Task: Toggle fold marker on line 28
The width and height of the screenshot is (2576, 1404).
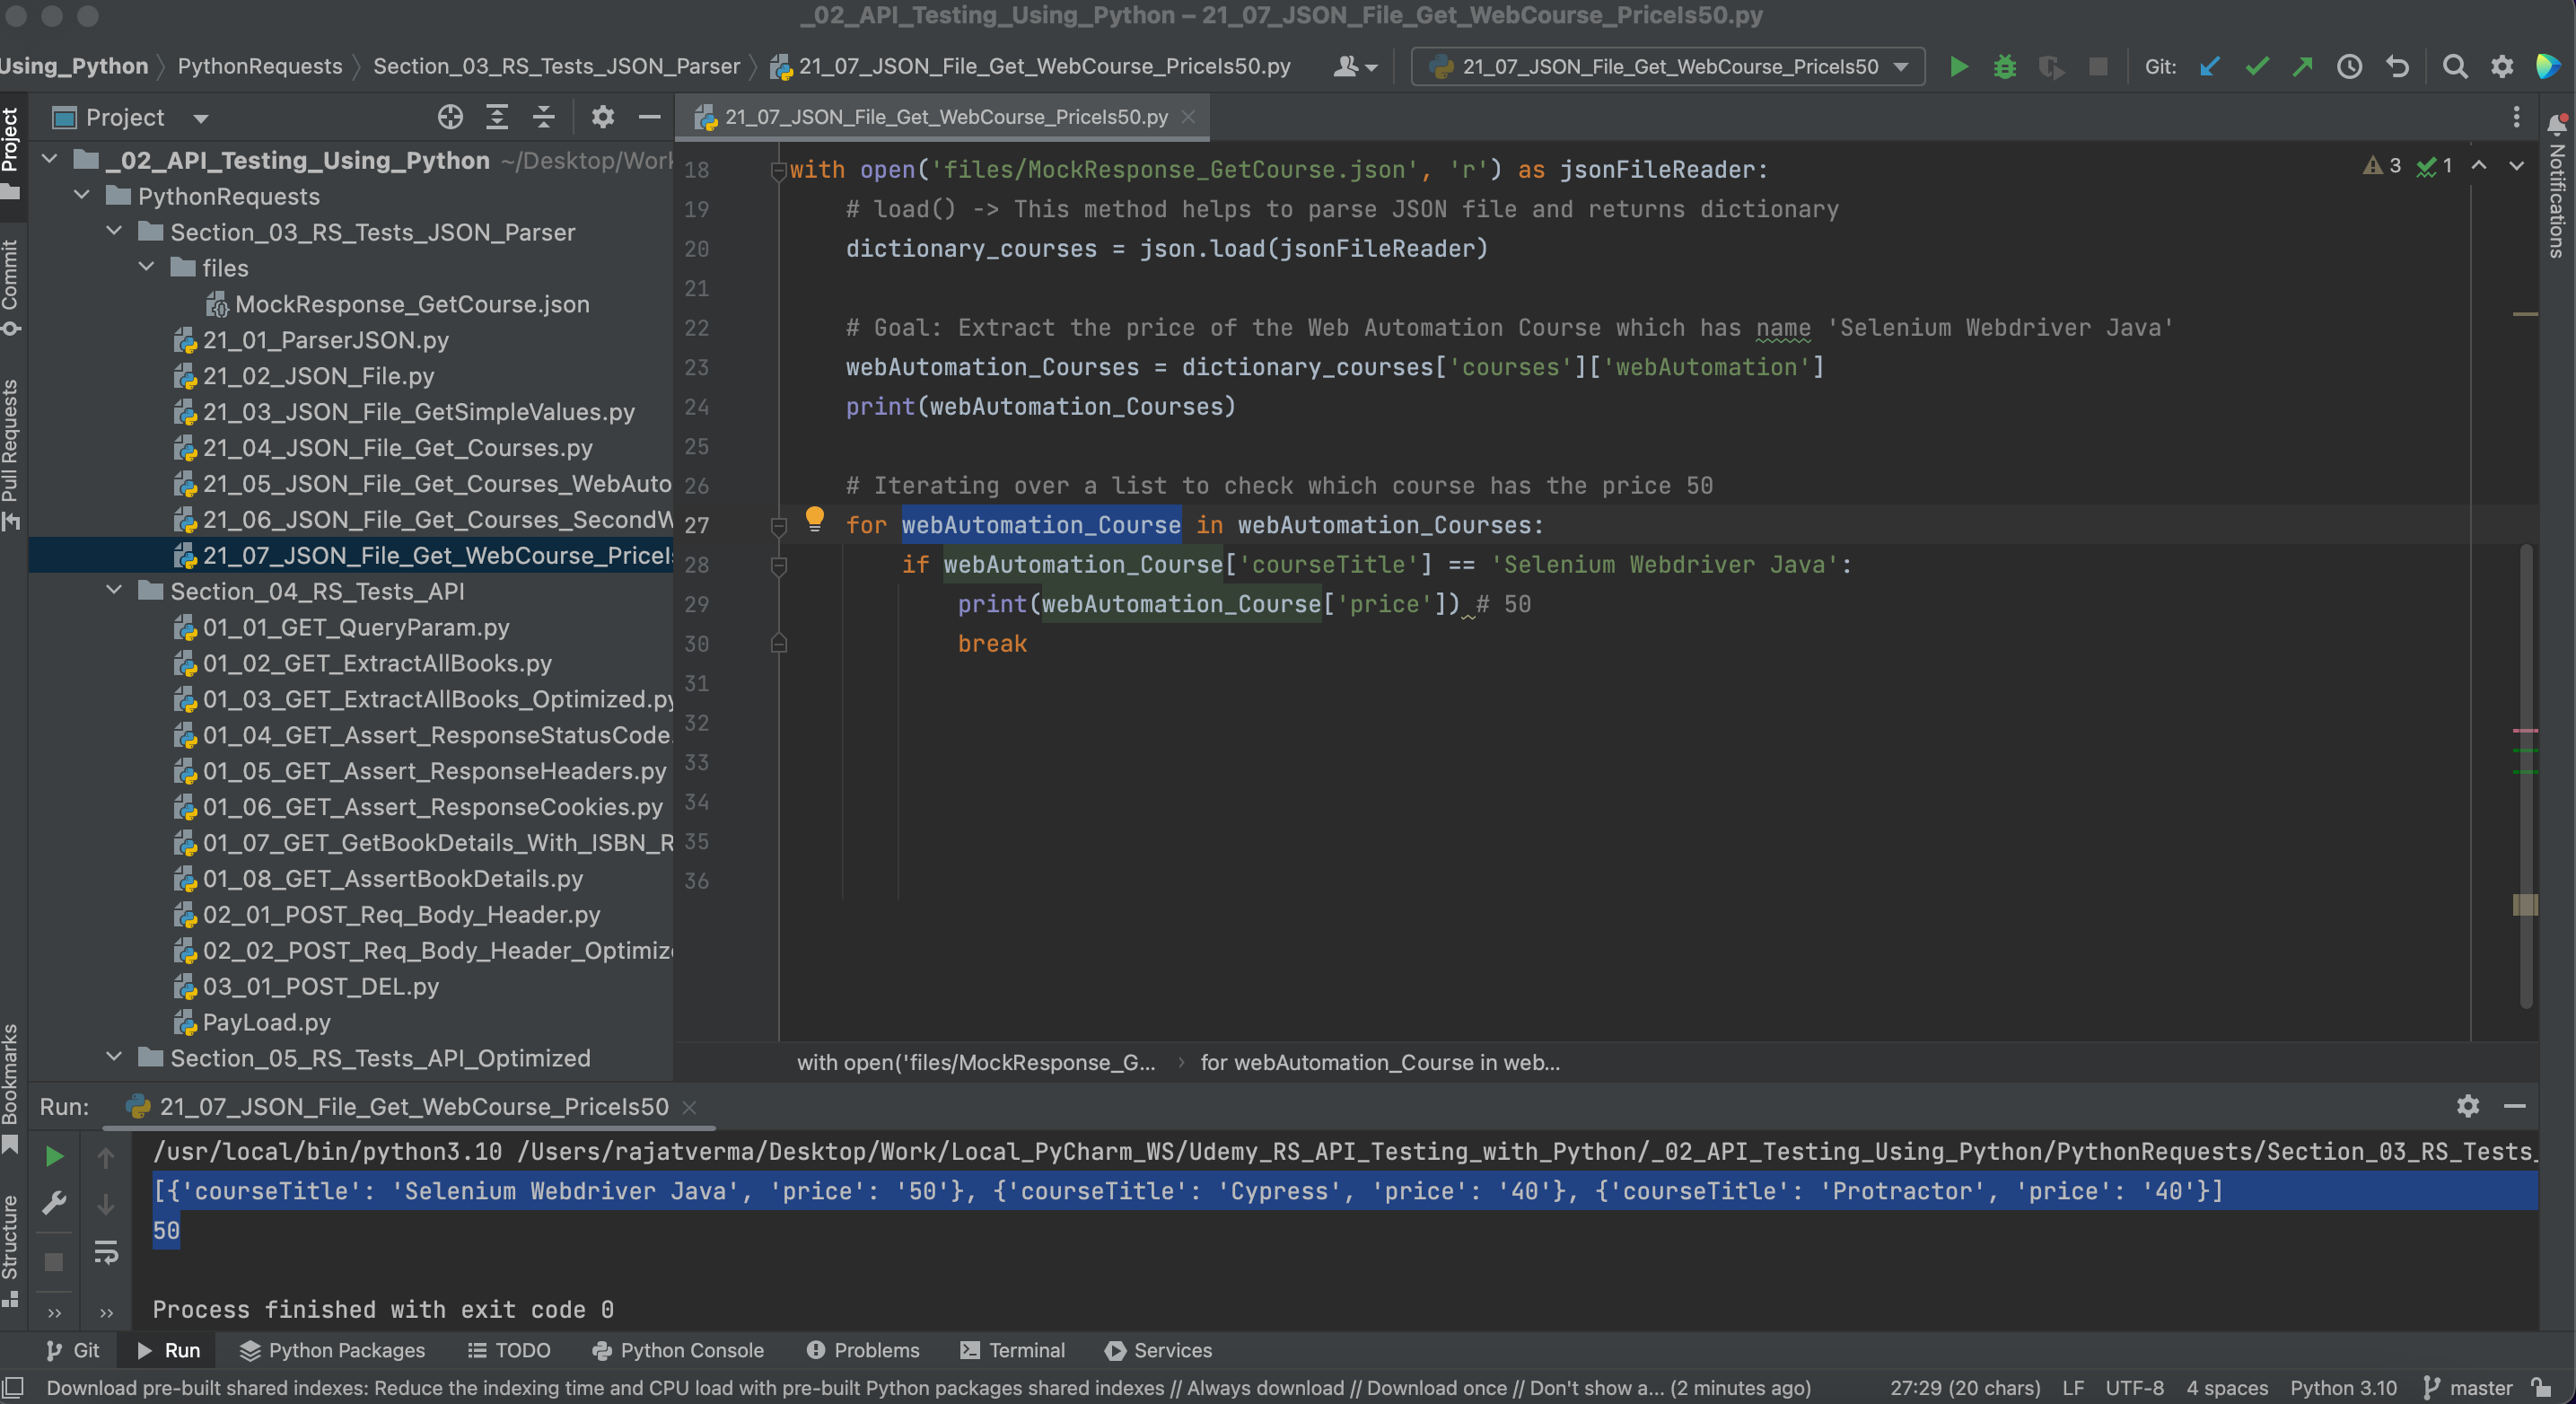Action: pos(778,566)
